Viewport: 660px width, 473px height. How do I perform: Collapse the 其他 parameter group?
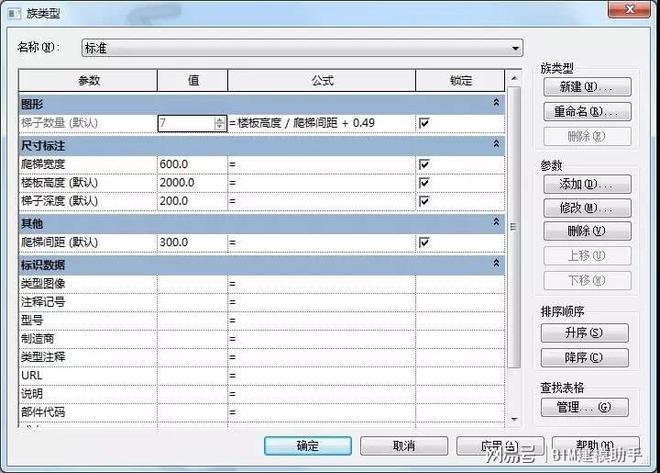(x=496, y=222)
